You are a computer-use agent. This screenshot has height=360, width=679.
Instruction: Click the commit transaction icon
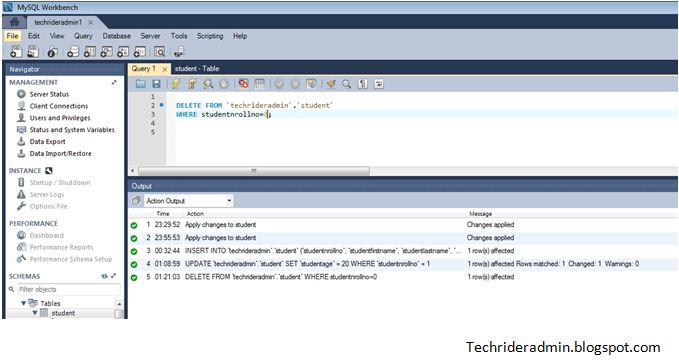(x=279, y=84)
